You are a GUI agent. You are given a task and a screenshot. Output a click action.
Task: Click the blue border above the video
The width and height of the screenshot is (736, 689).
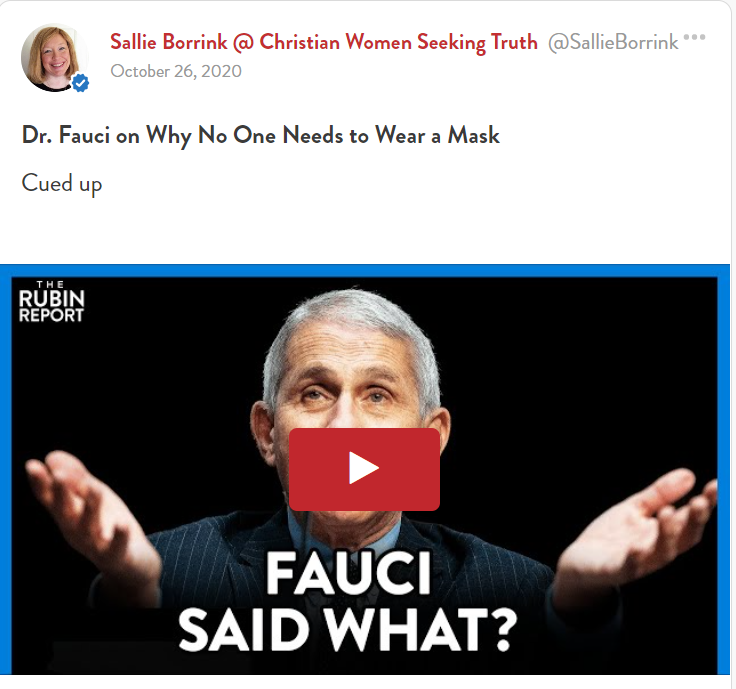364,271
